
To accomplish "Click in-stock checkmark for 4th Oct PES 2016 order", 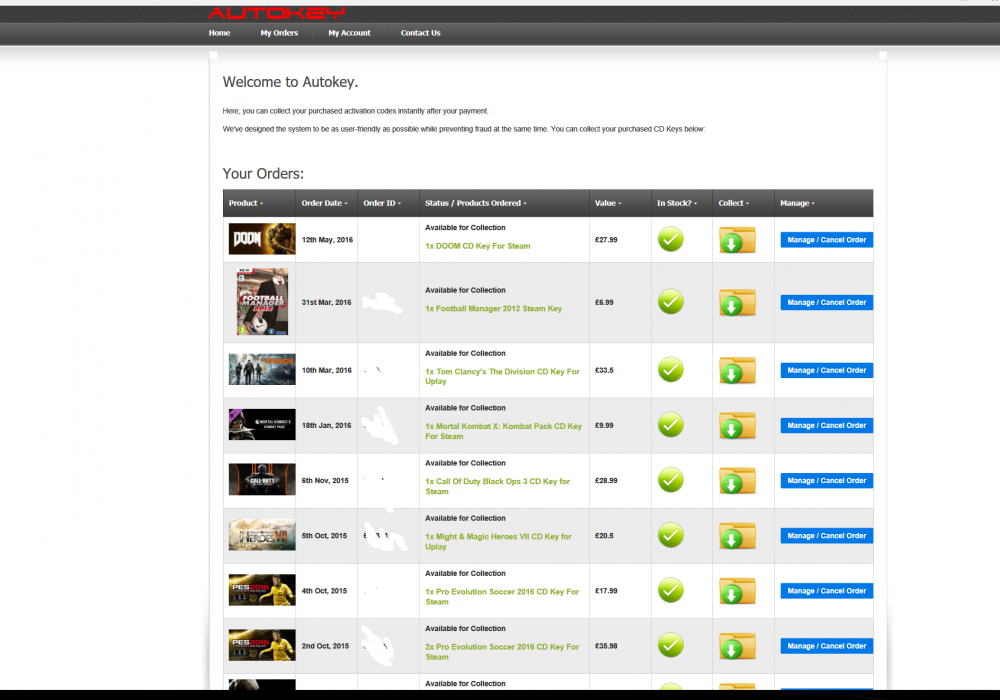I will 671,590.
